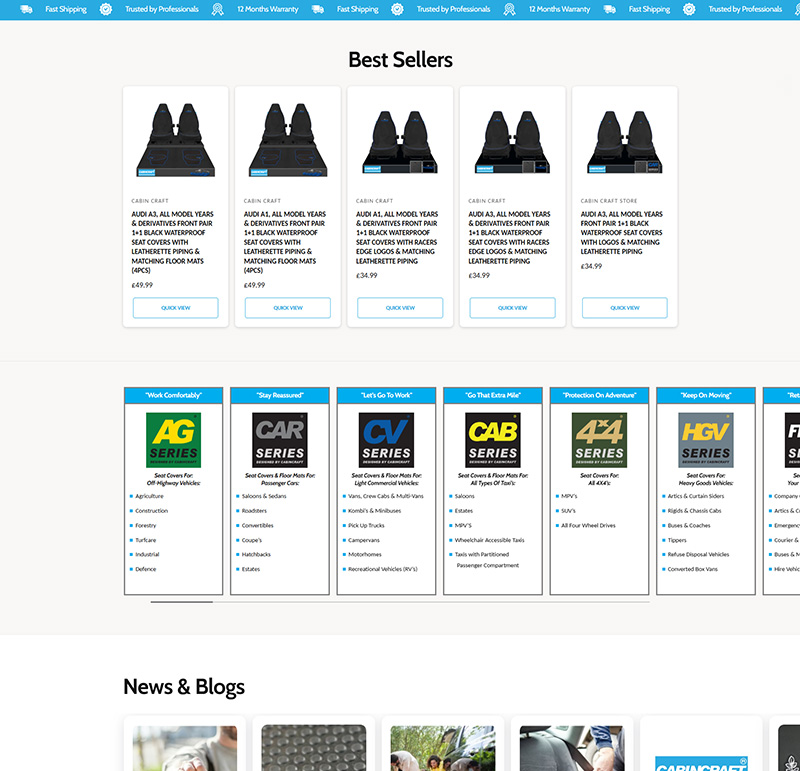
Task: Click "Refuse Disposal Vehicles" item
Action: [698, 554]
